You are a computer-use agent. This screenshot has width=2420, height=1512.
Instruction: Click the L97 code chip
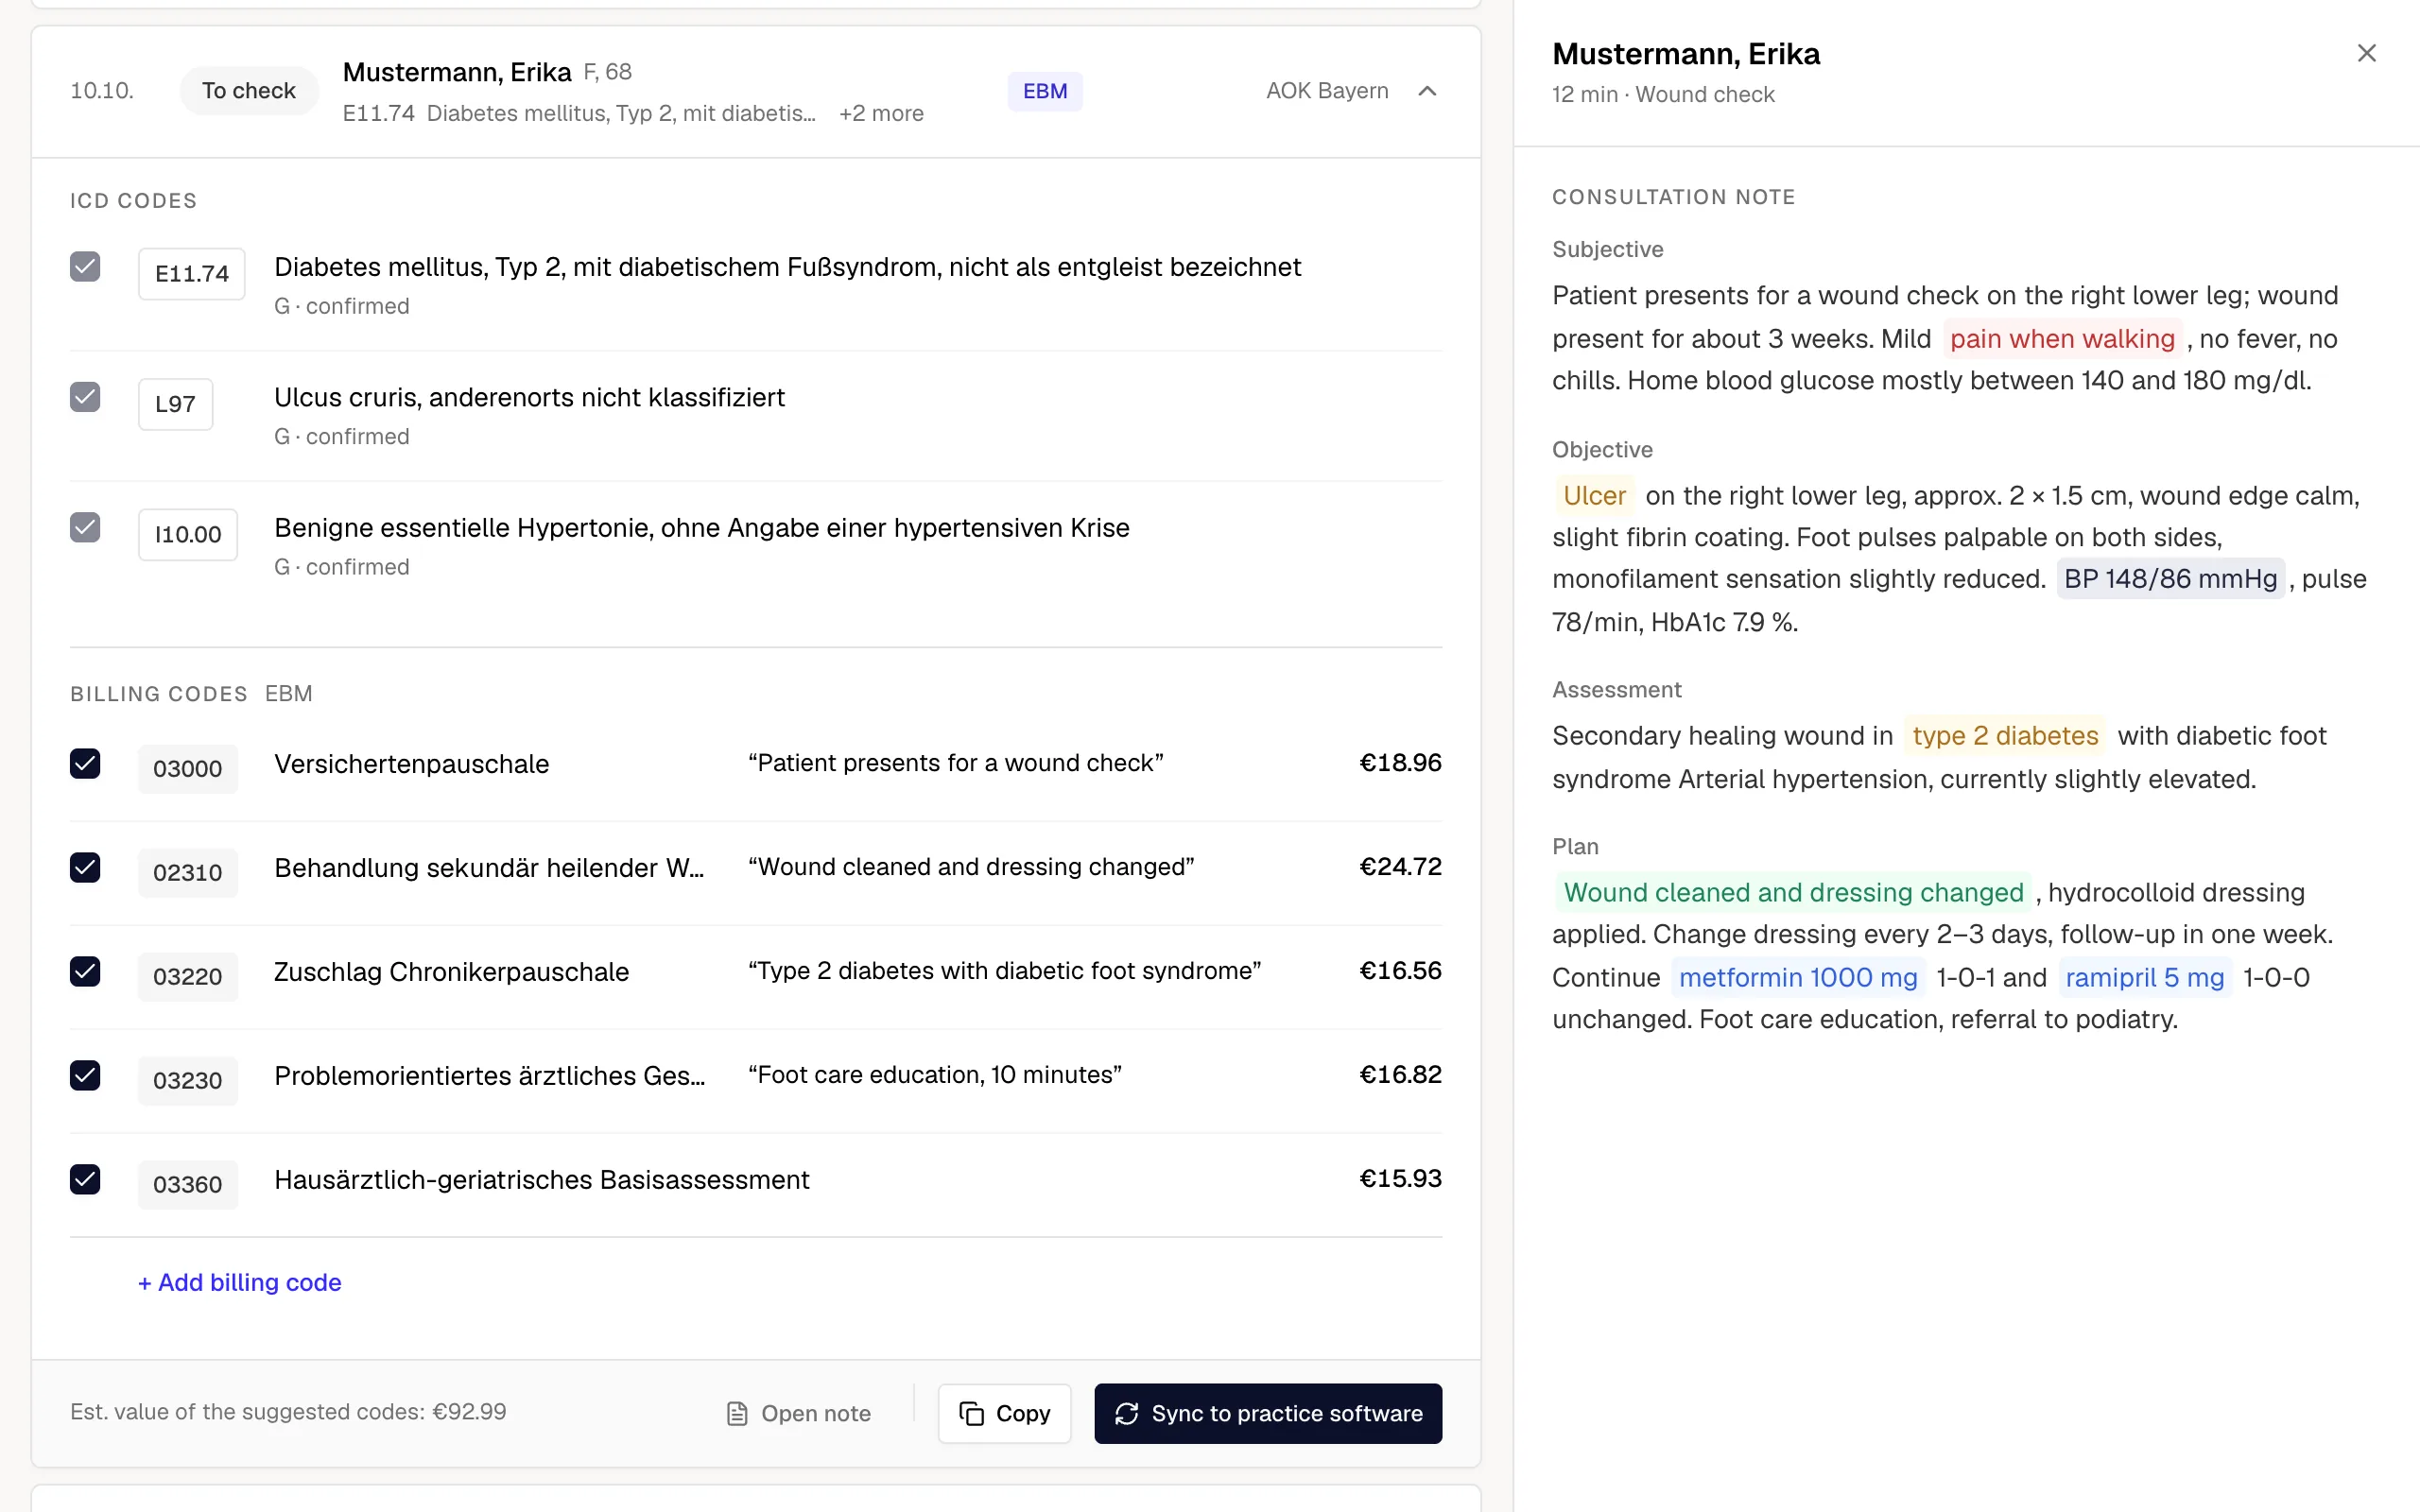[175, 404]
